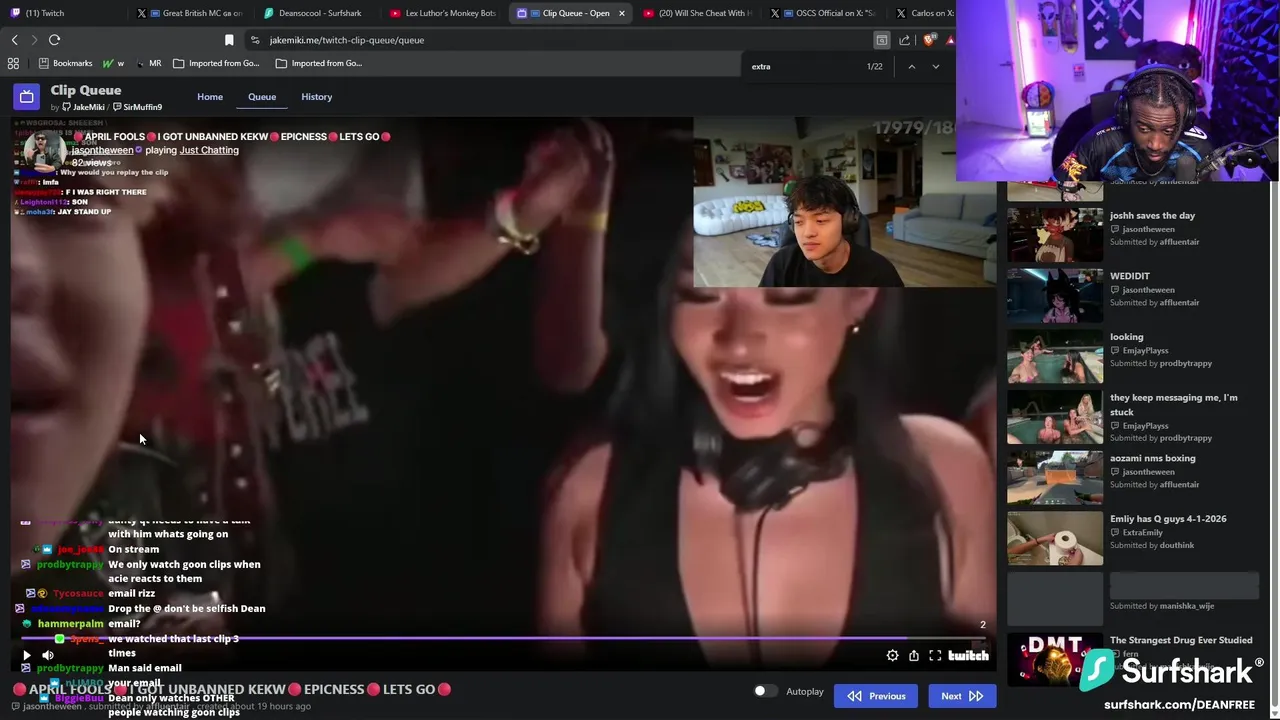1280x720 pixels.
Task: Seek along the purple video progress bar
Action: [x=503, y=638]
